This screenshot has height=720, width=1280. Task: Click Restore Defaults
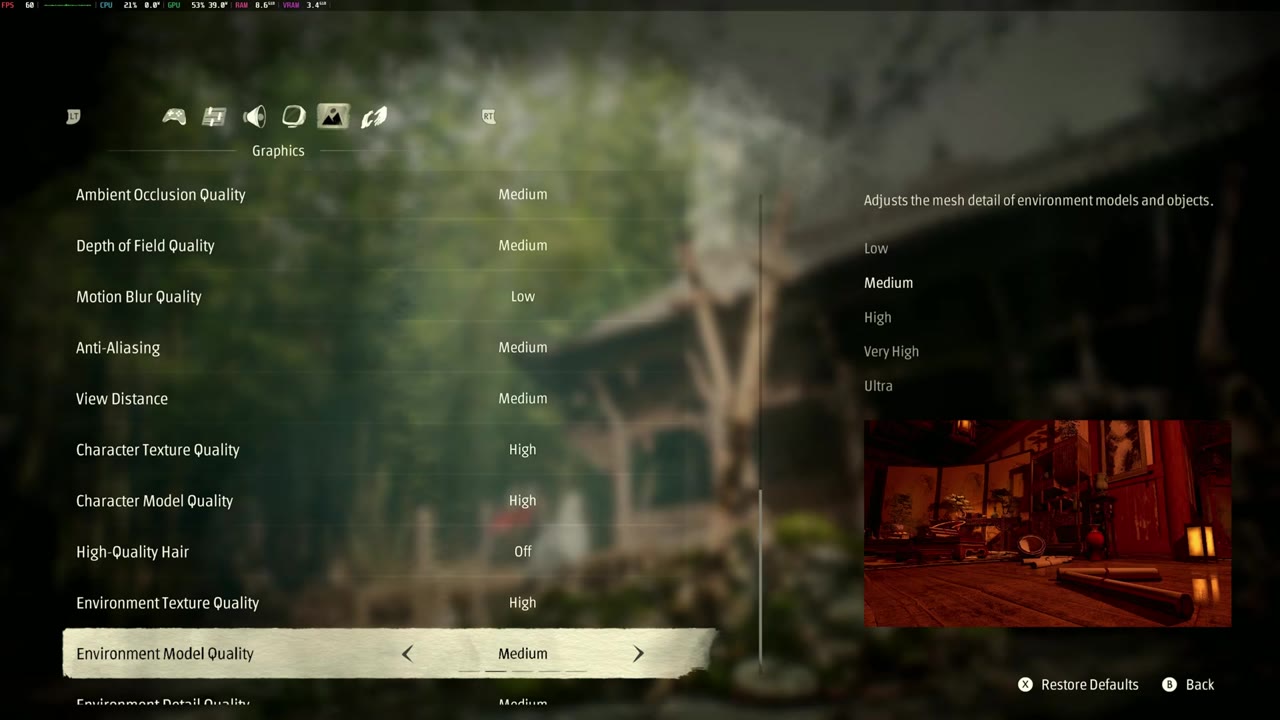(x=1078, y=685)
